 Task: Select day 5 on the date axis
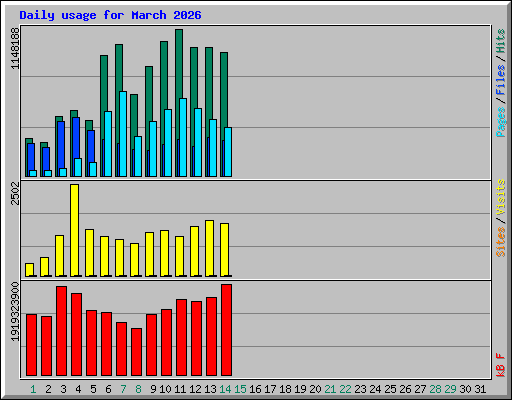coord(93,389)
